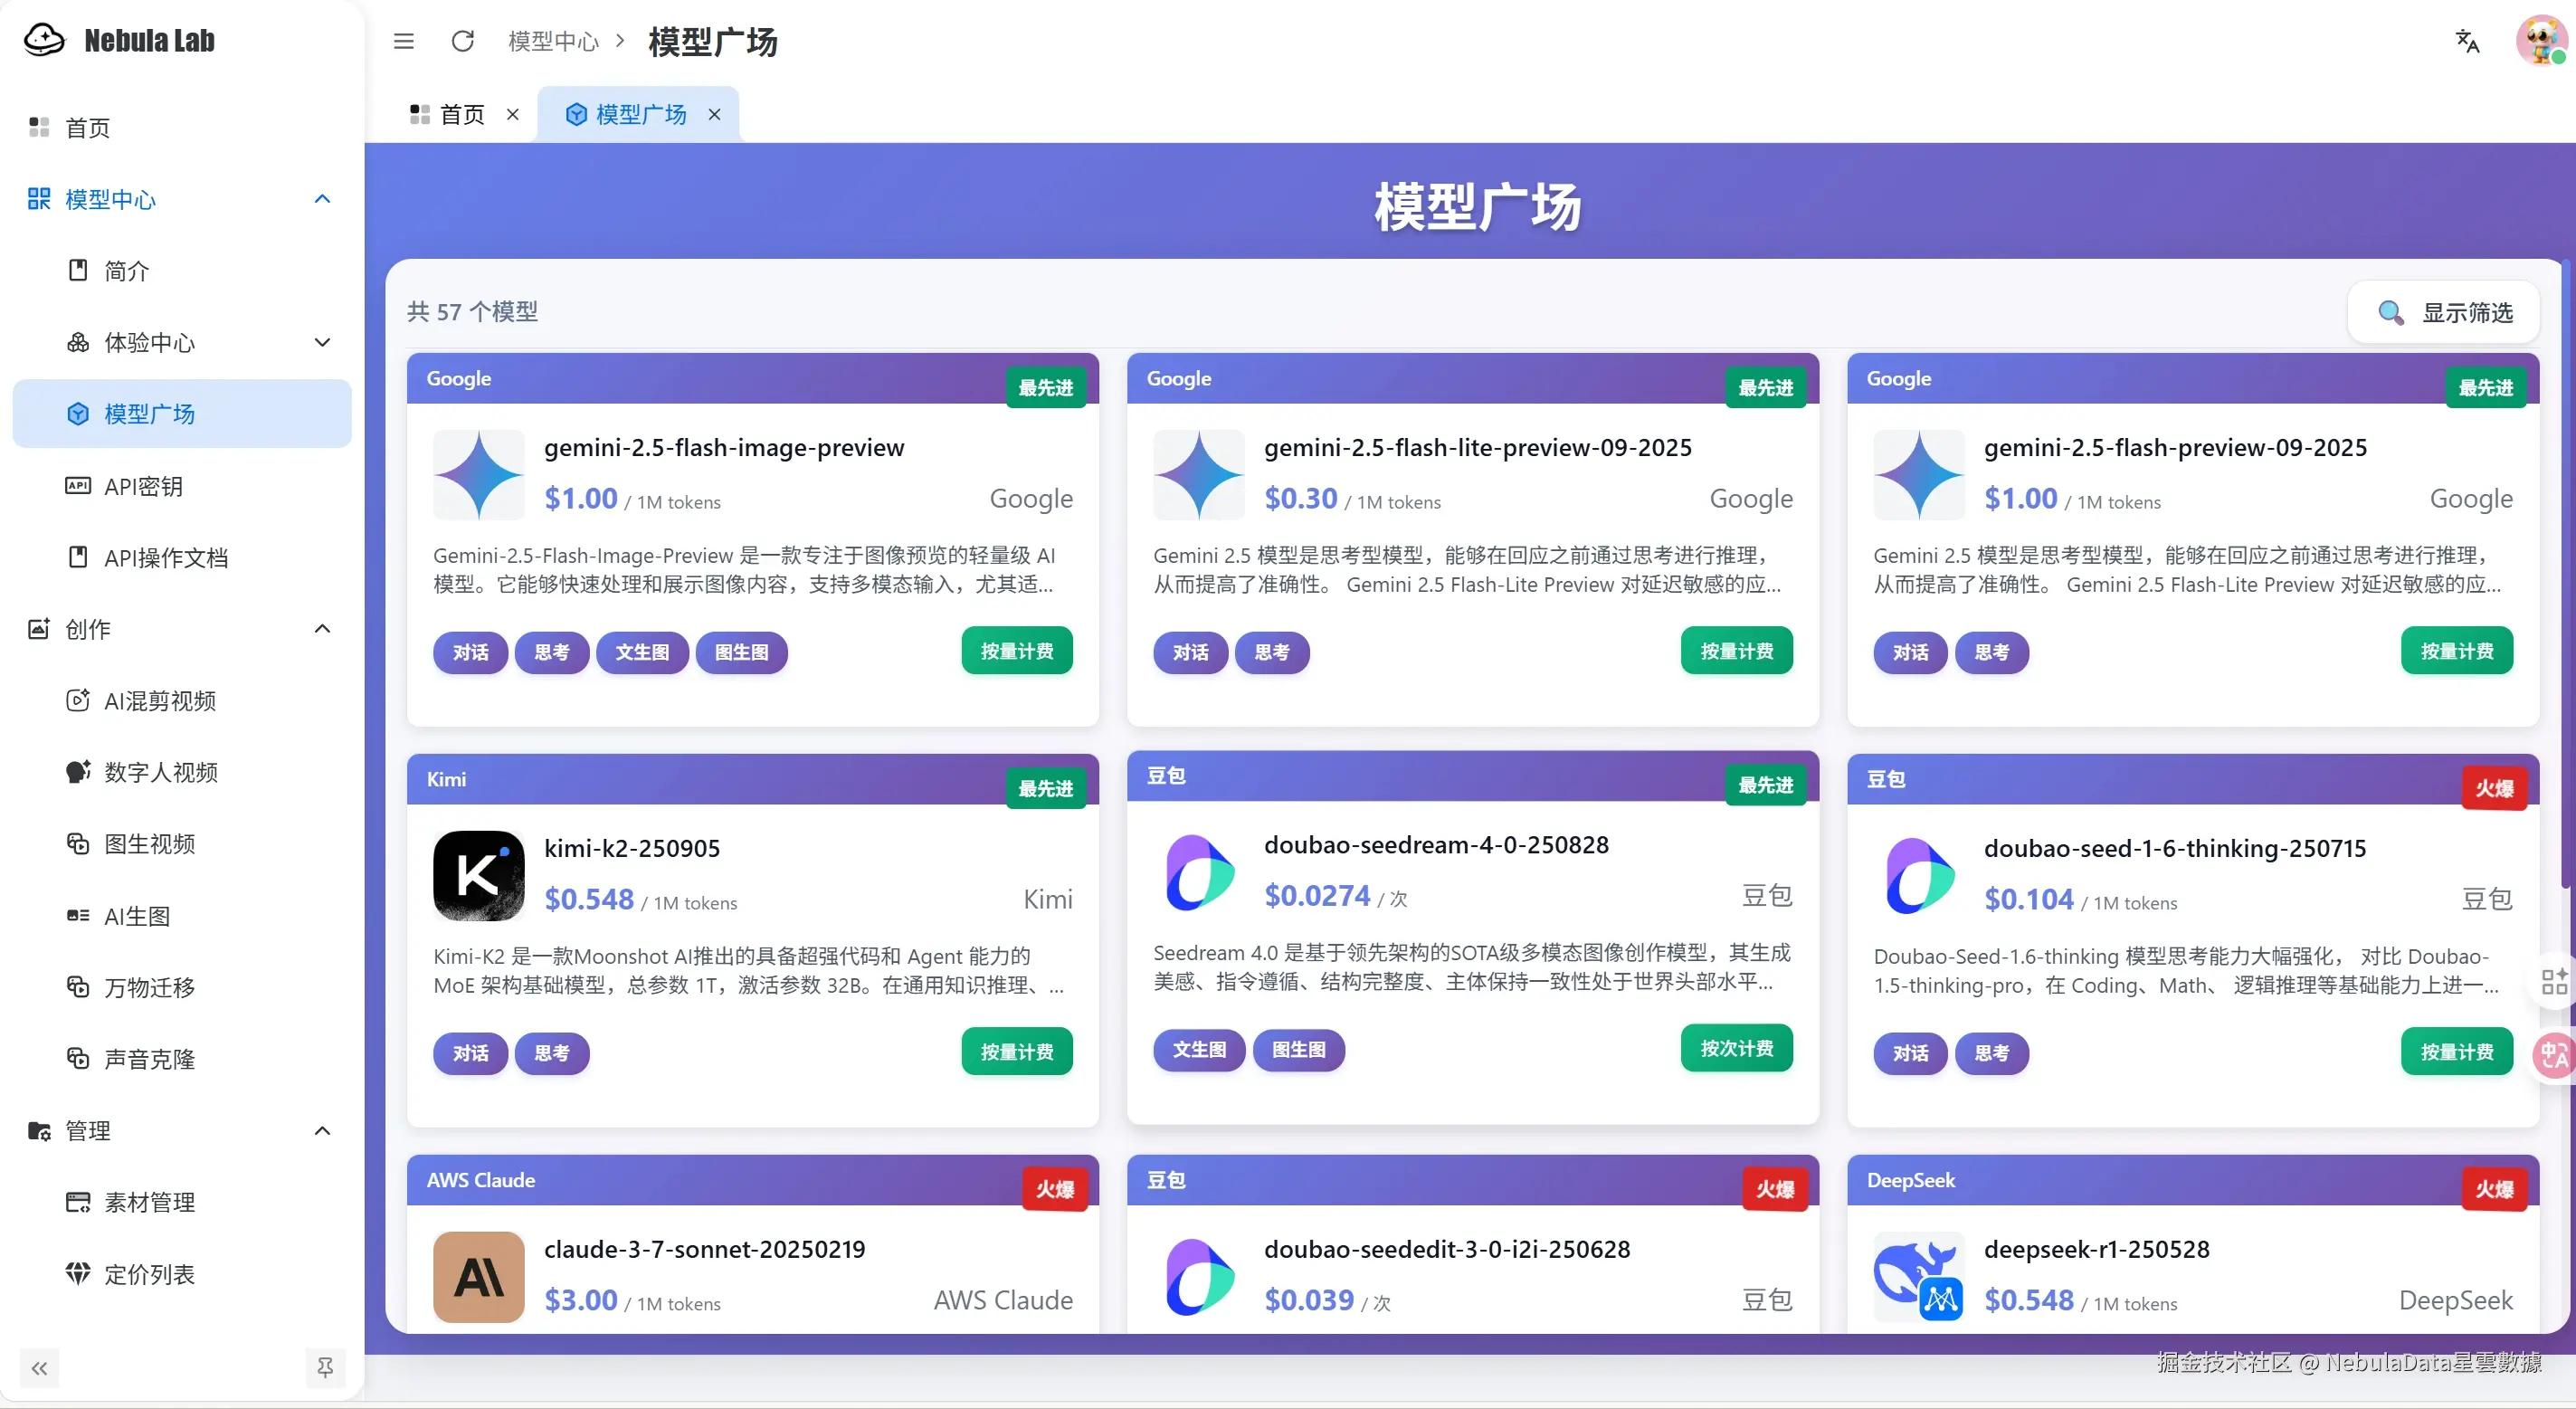Click the sidebar pin icon

point(325,1368)
